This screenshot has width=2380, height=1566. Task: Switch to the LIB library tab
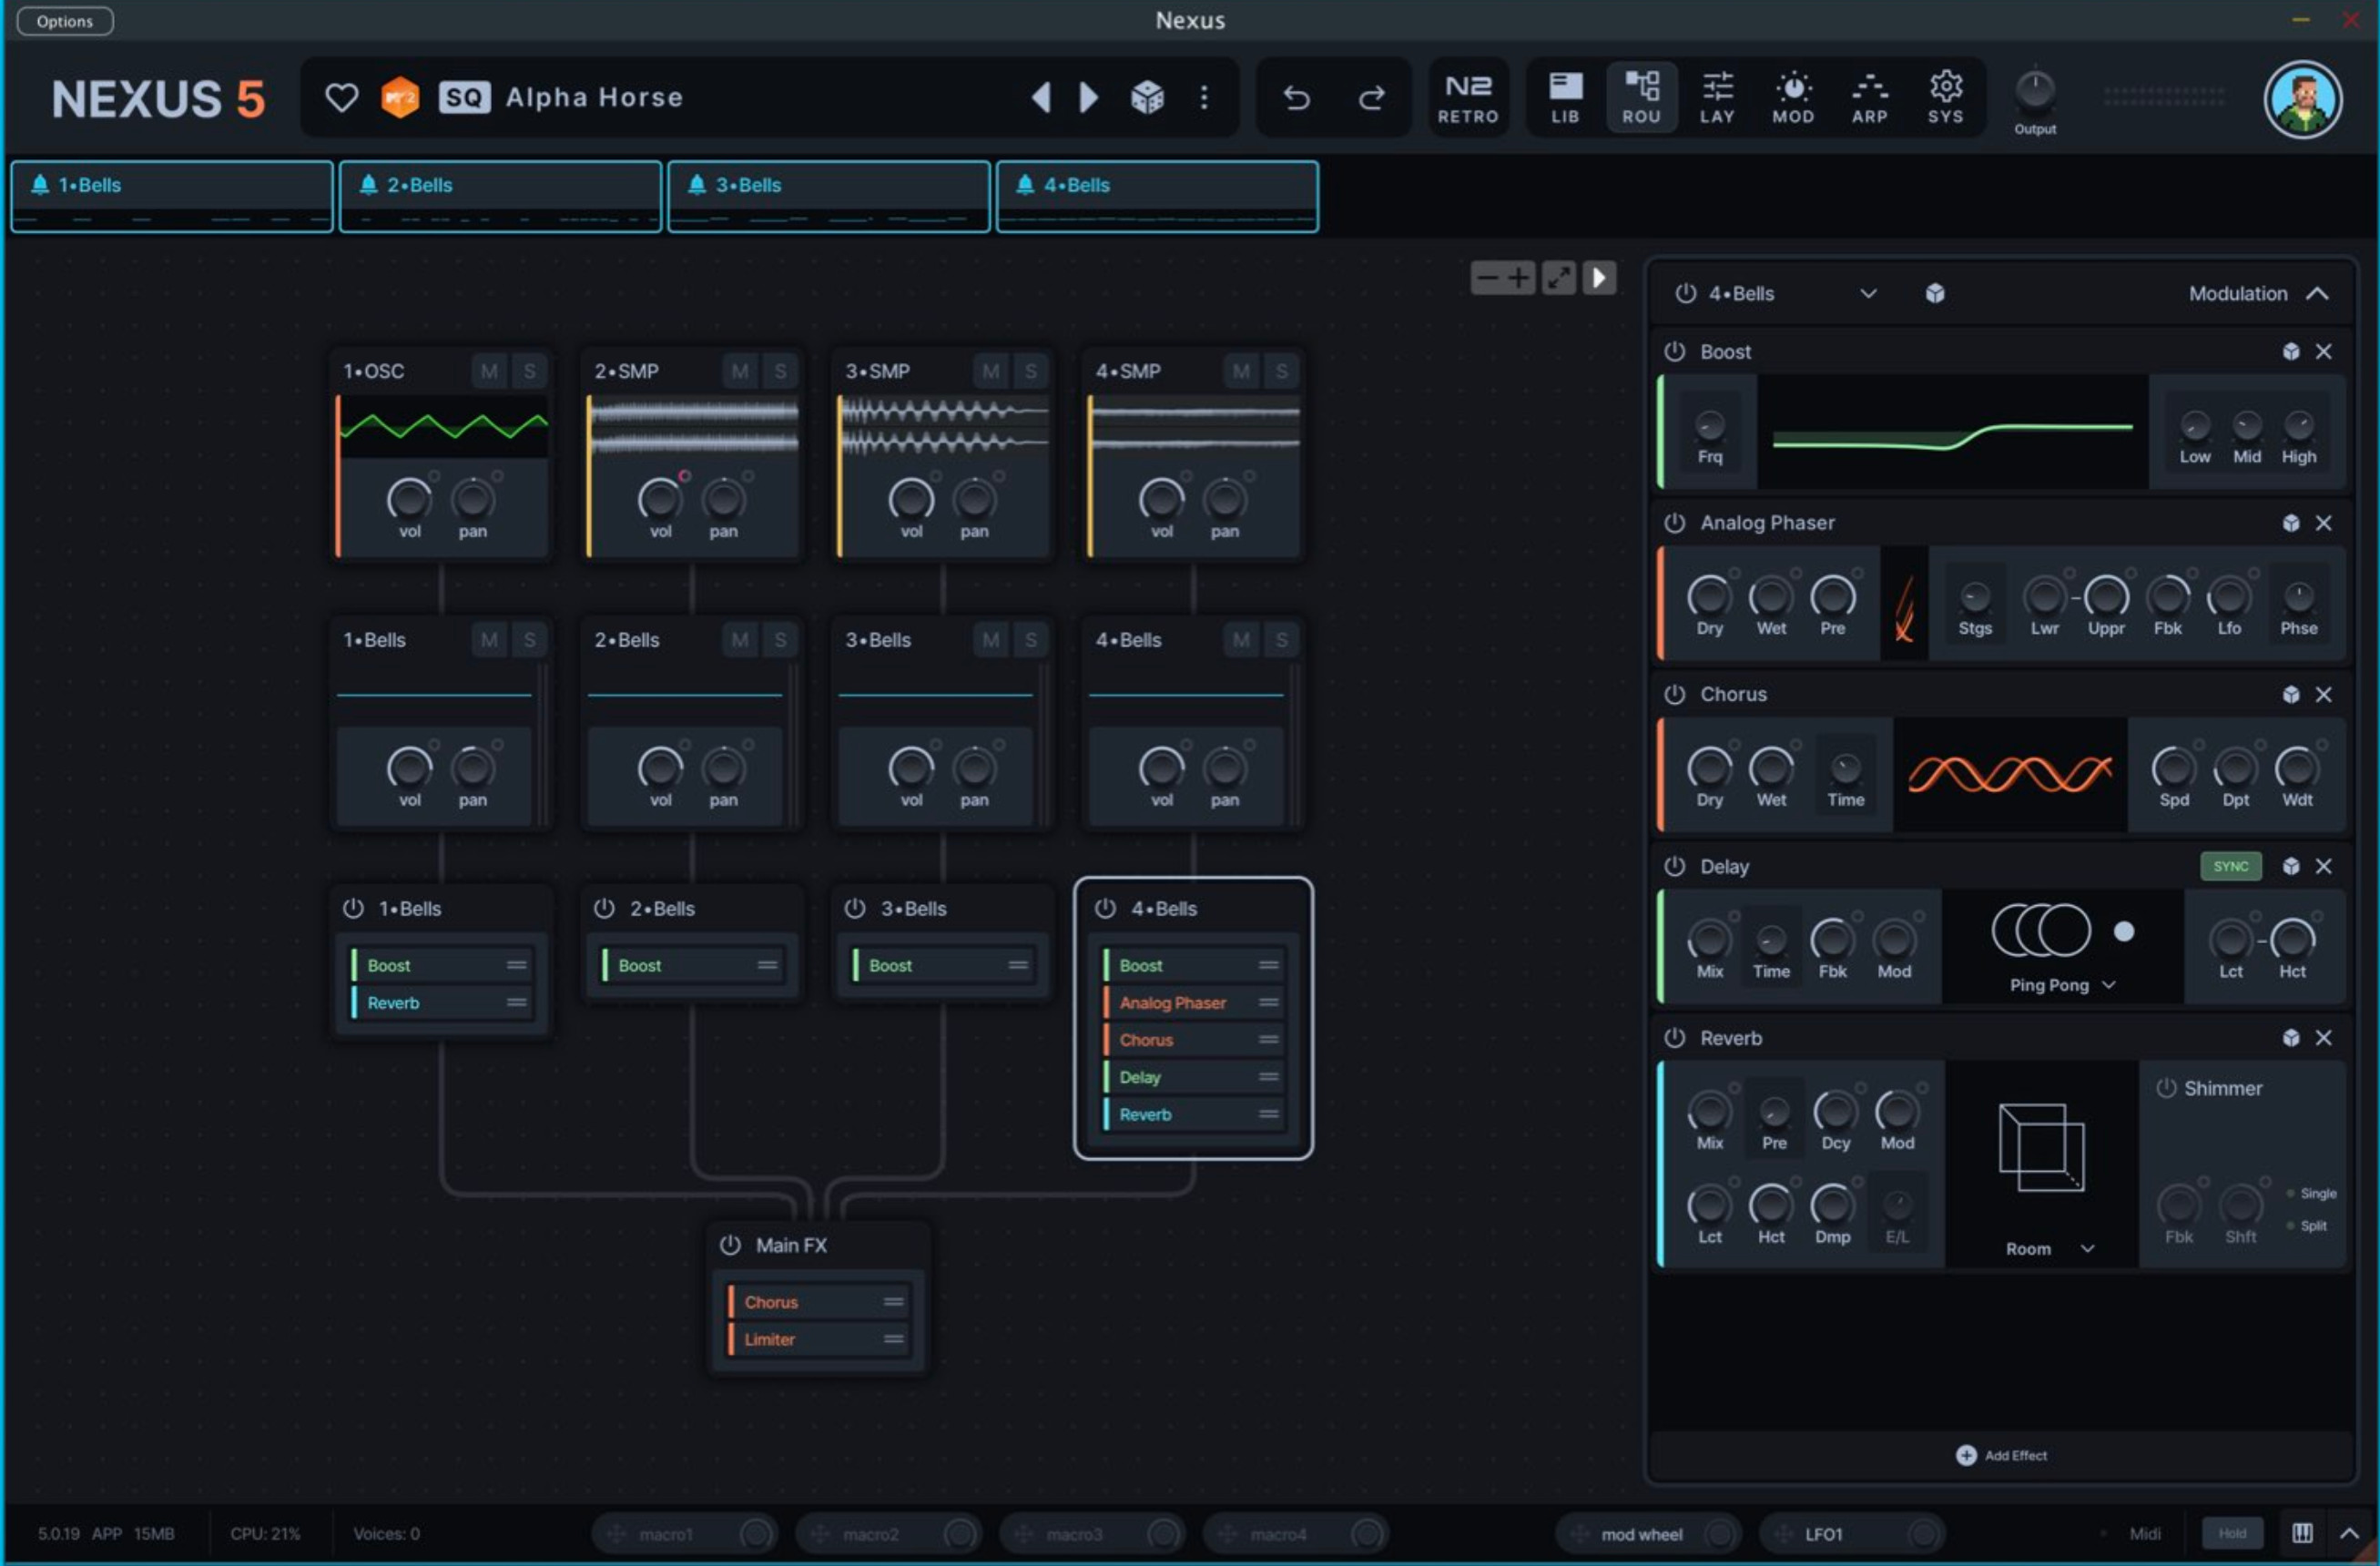[x=1565, y=98]
